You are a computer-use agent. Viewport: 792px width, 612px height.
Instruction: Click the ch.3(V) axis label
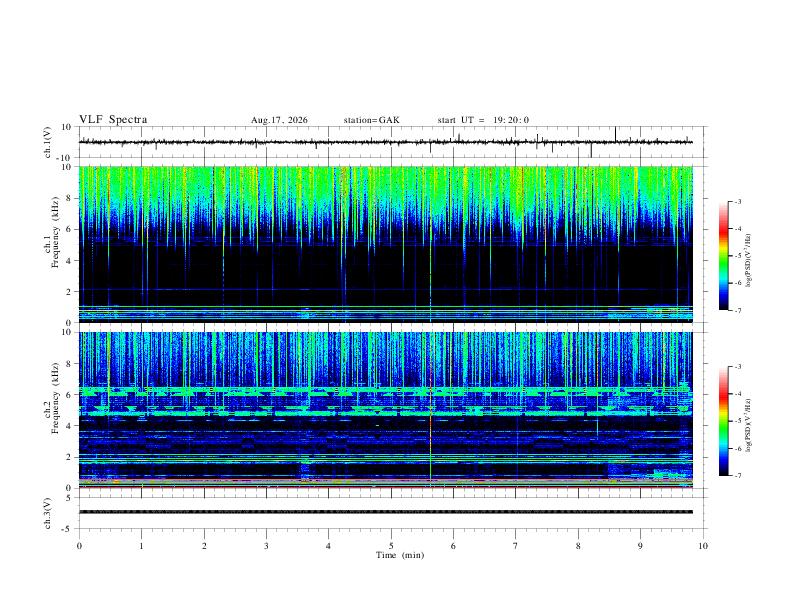(x=47, y=513)
